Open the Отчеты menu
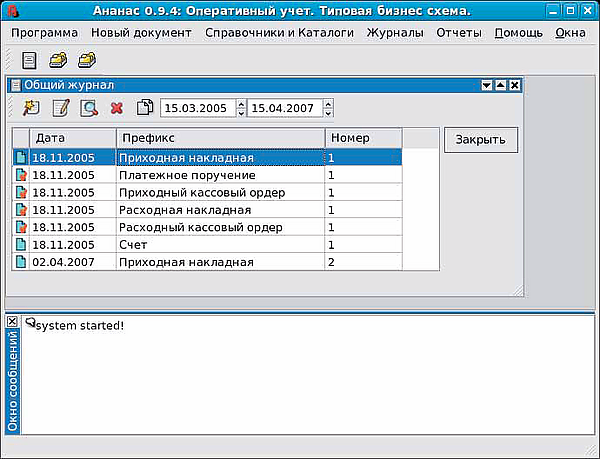 click(459, 33)
